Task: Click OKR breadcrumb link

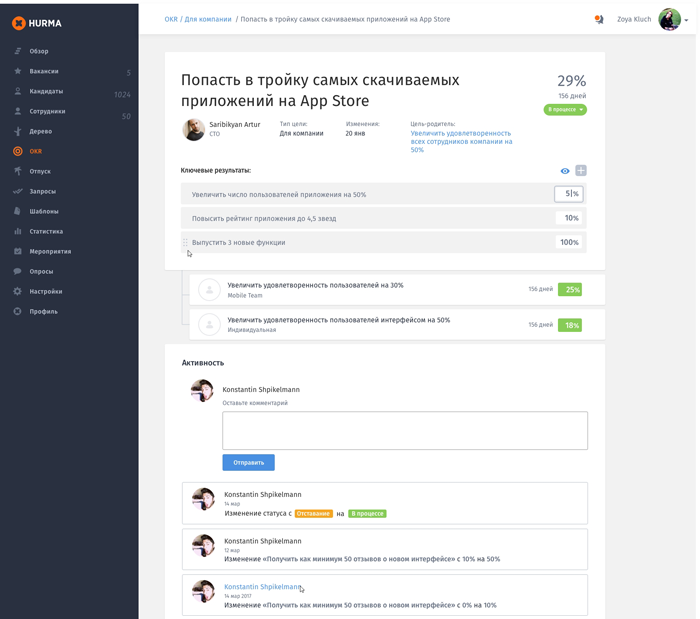Action: coord(171,19)
